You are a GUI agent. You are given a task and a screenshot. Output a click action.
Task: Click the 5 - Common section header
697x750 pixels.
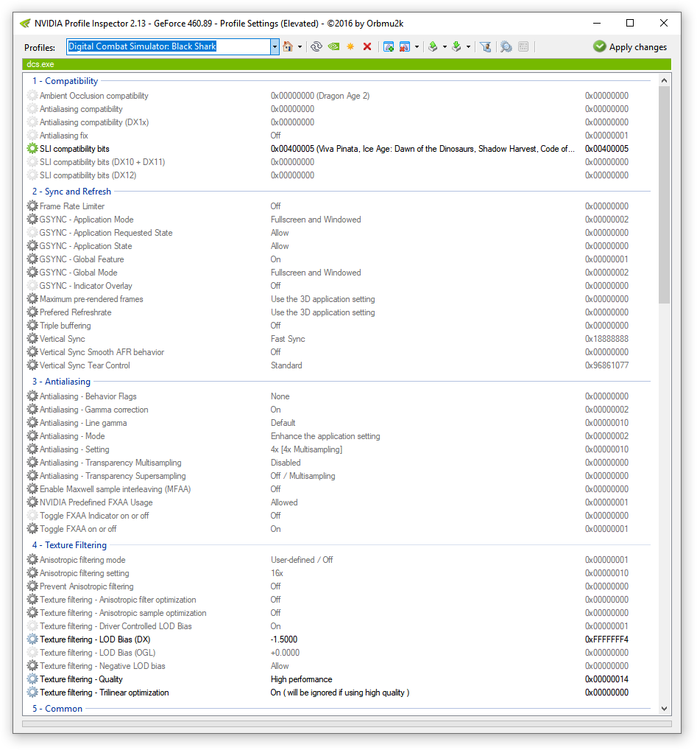point(57,708)
